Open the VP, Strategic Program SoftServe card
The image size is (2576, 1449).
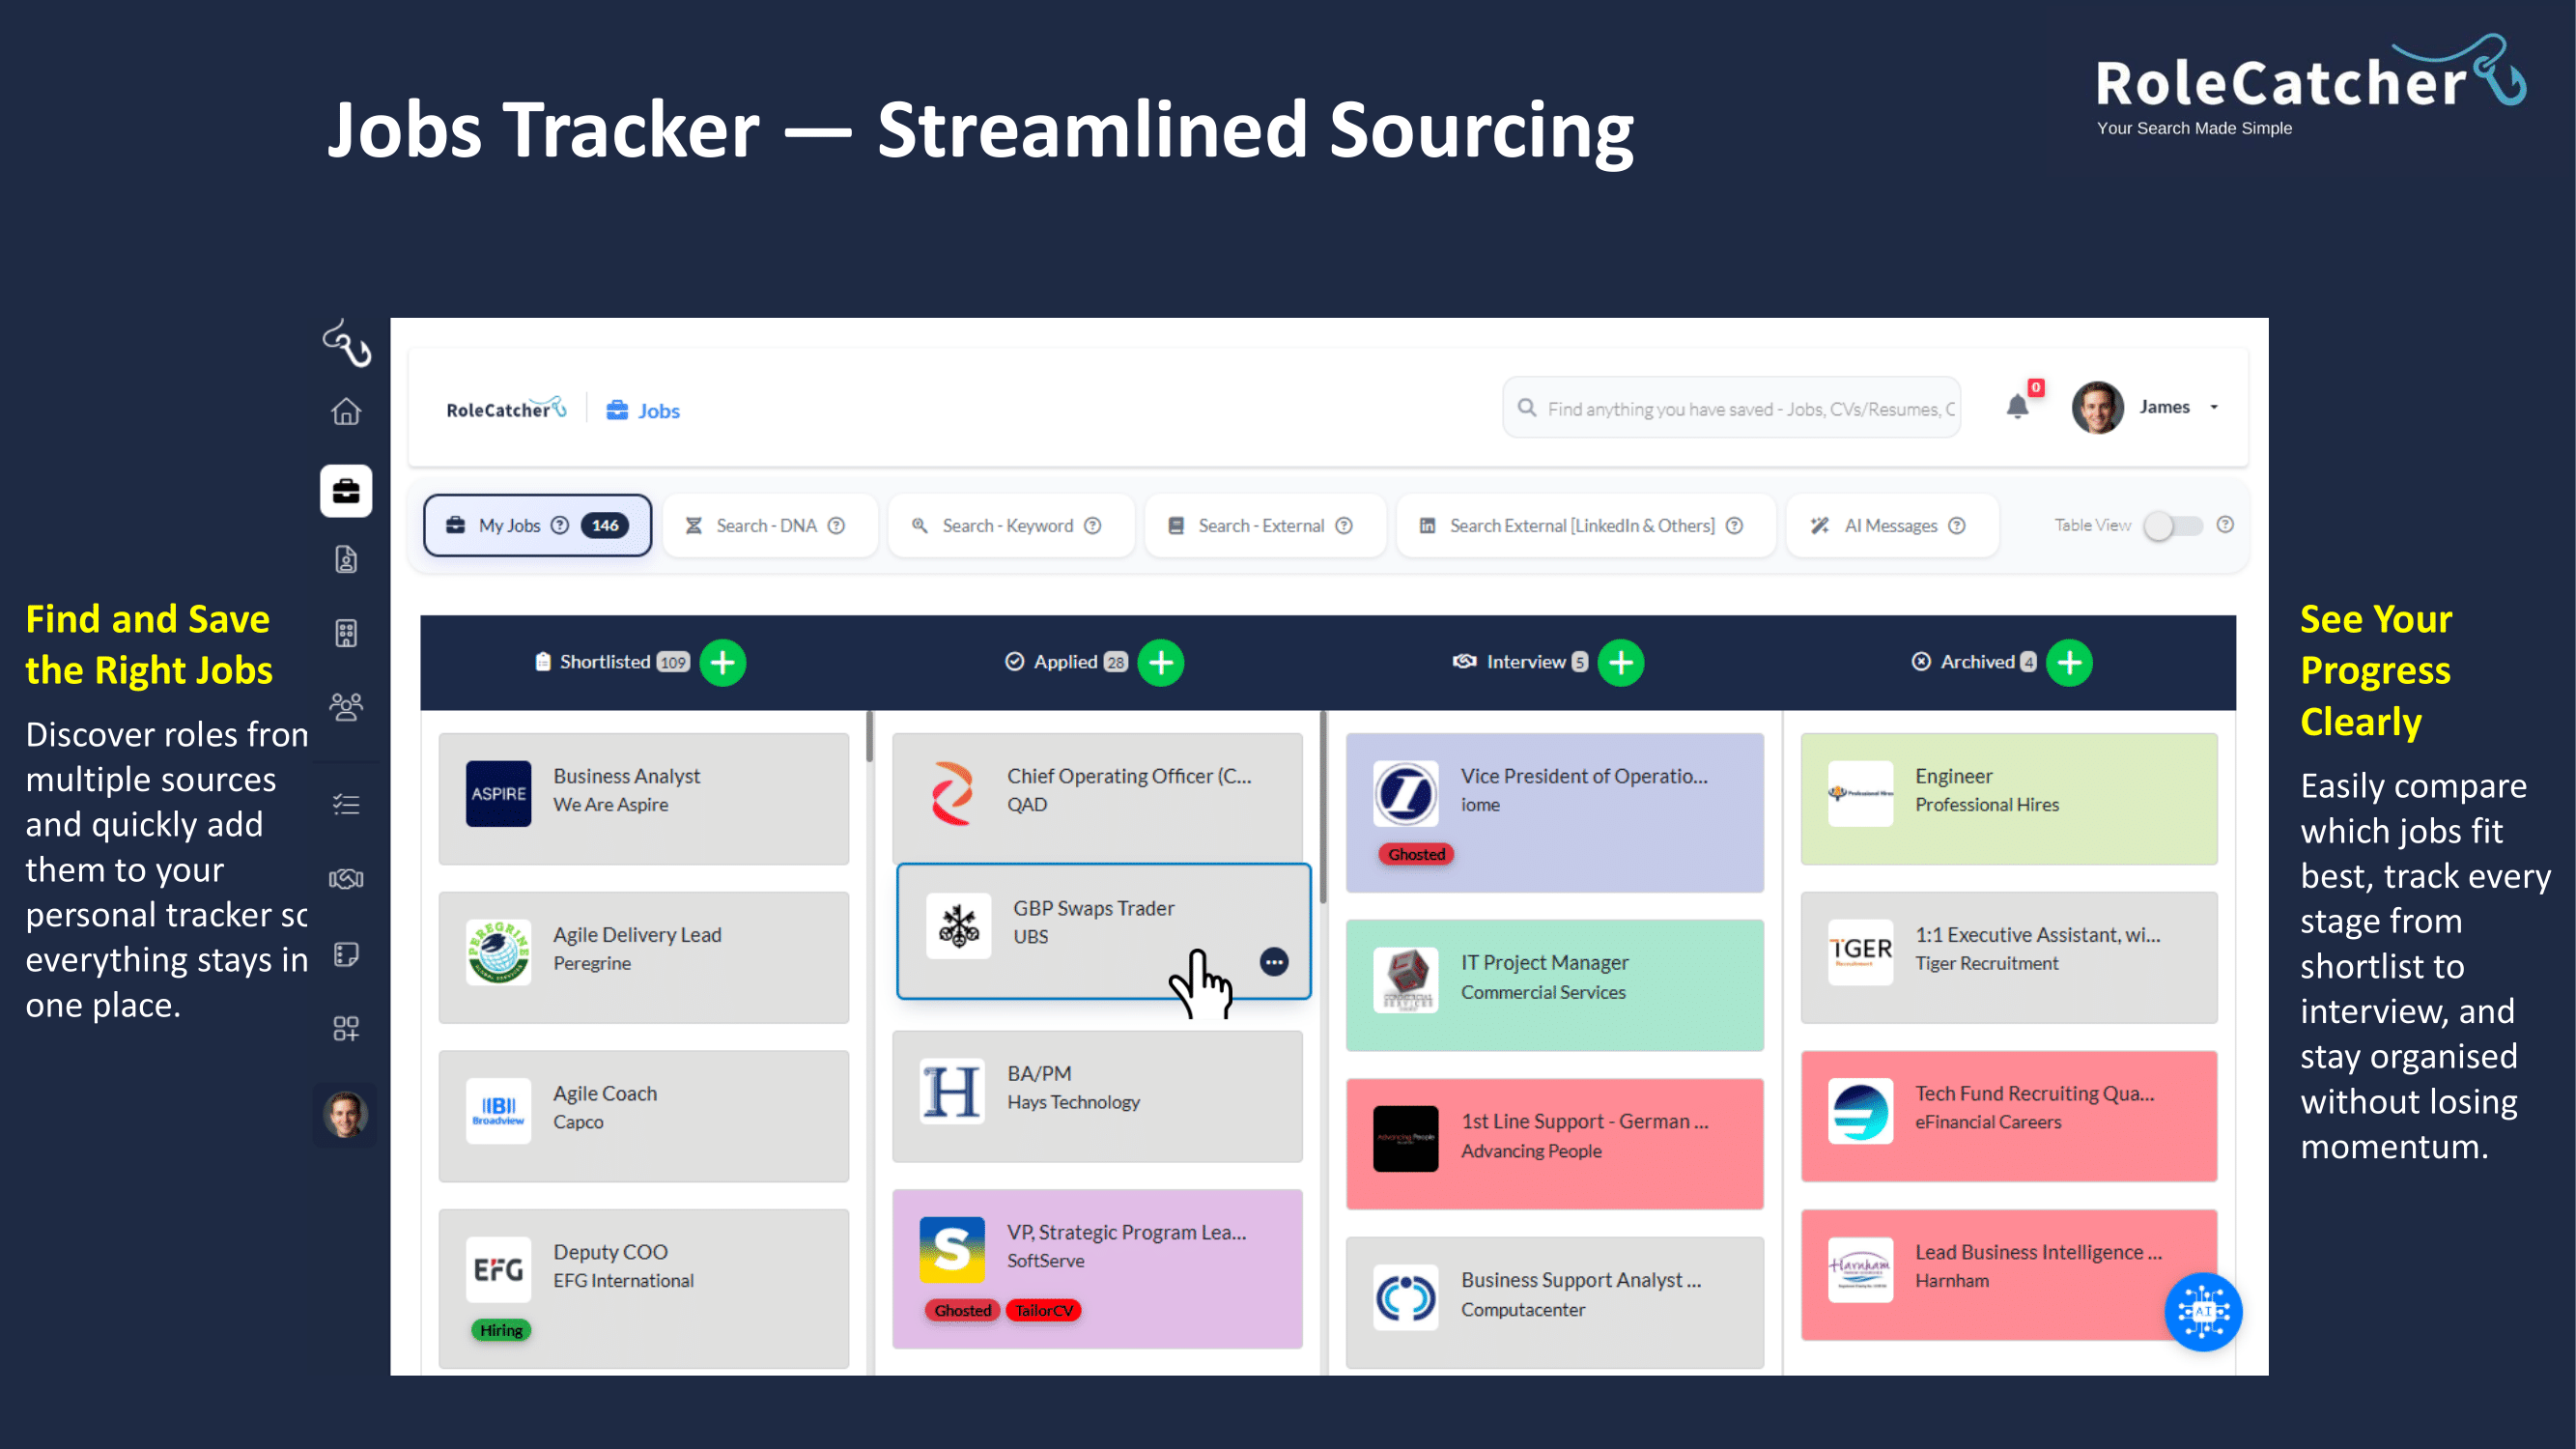coord(1097,1268)
